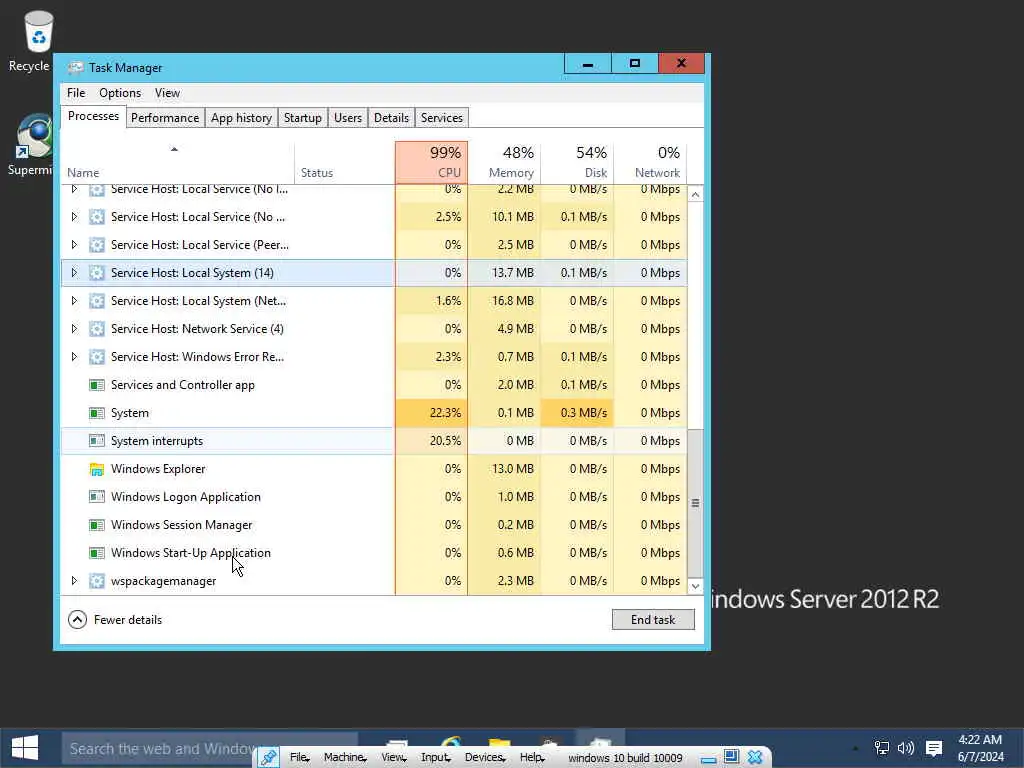1024x768 pixels.
Task: Click the icon beside the System process
Action: point(97,413)
